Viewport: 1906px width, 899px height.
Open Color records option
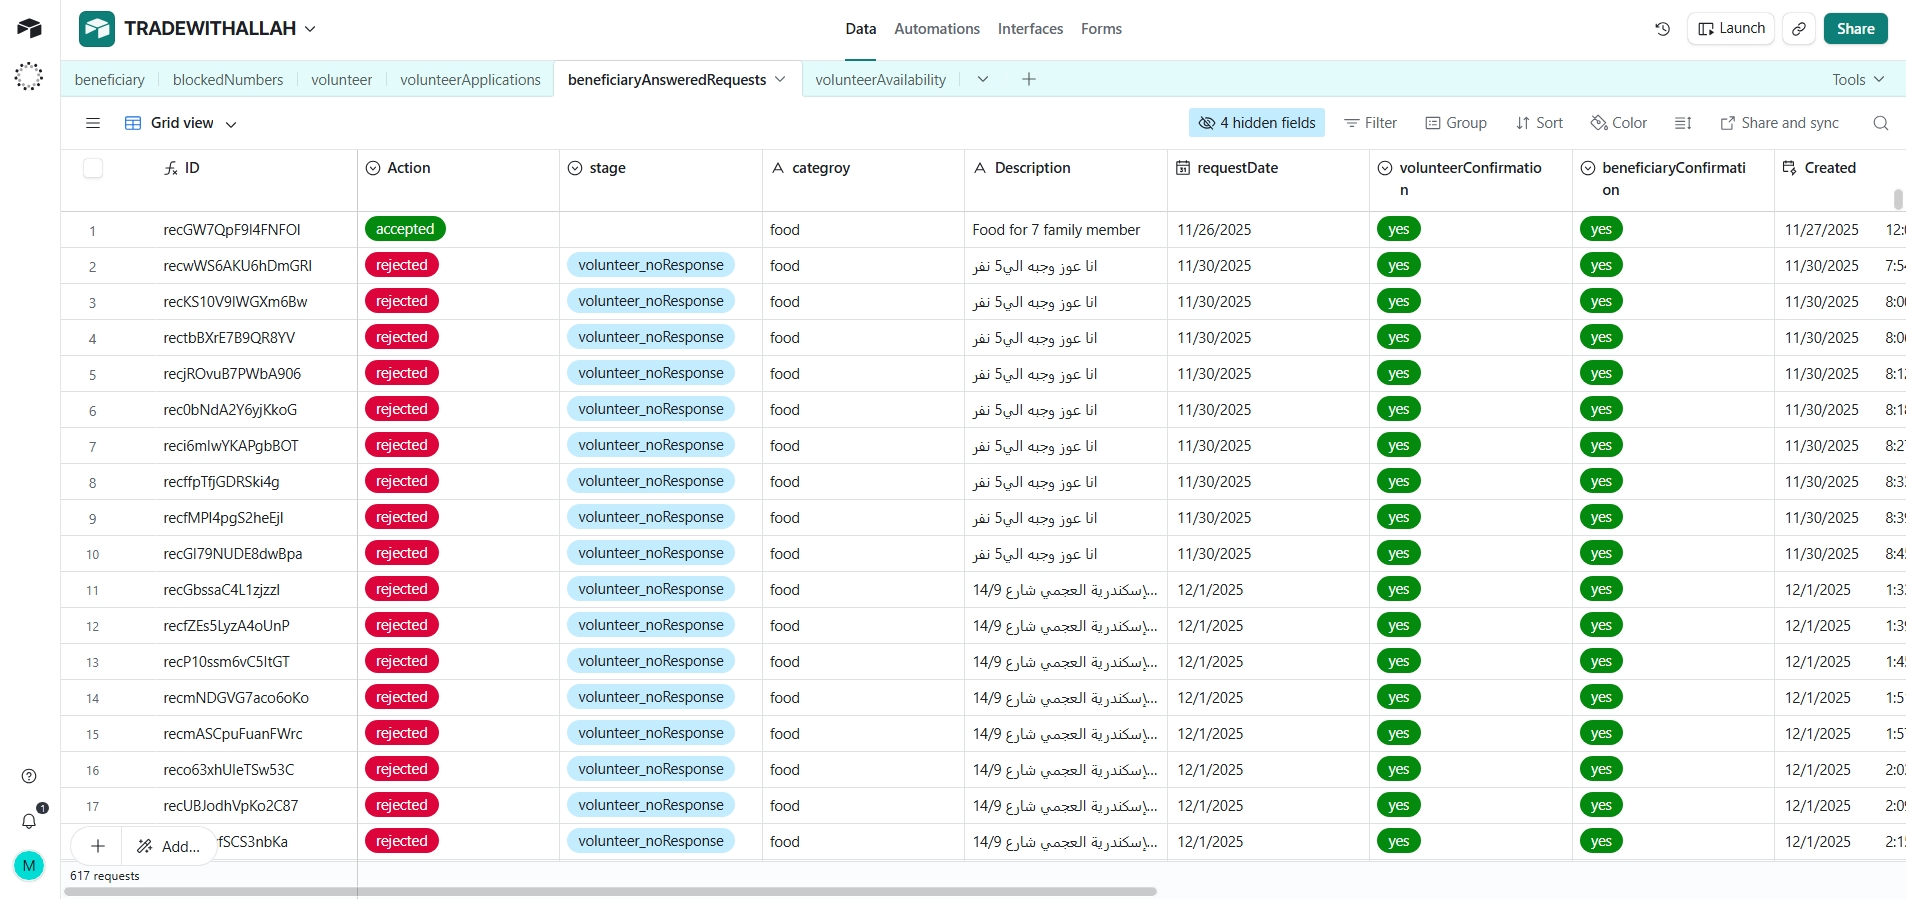1619,123
